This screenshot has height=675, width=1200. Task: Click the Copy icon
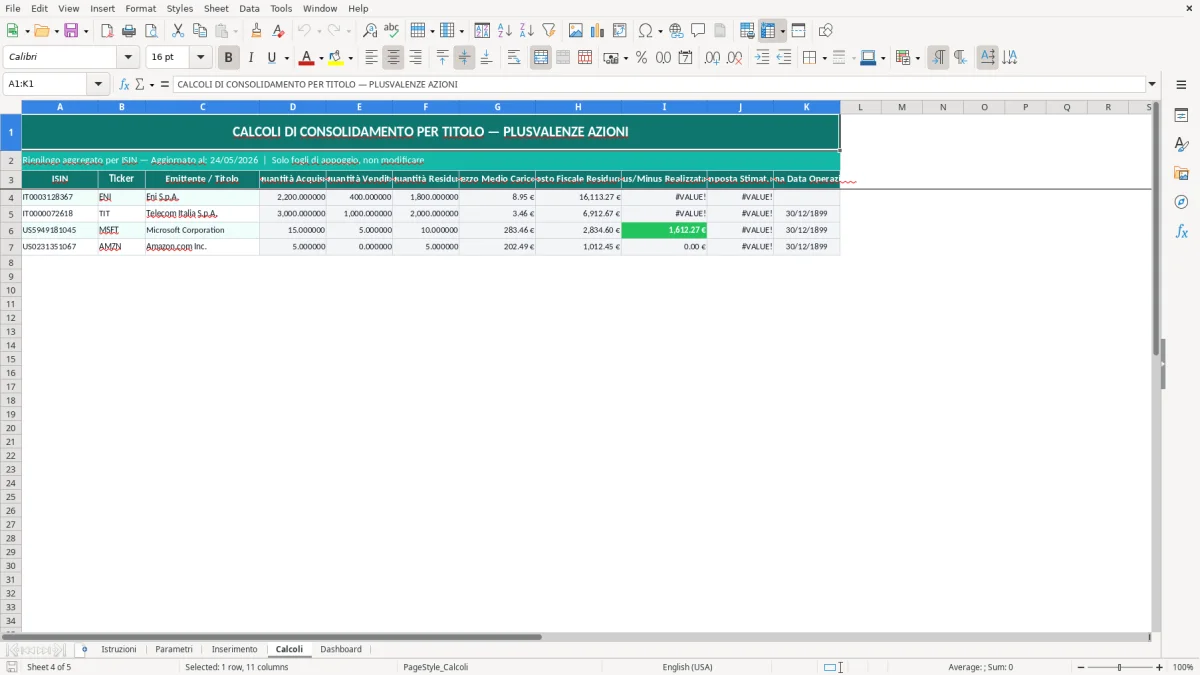(x=200, y=31)
